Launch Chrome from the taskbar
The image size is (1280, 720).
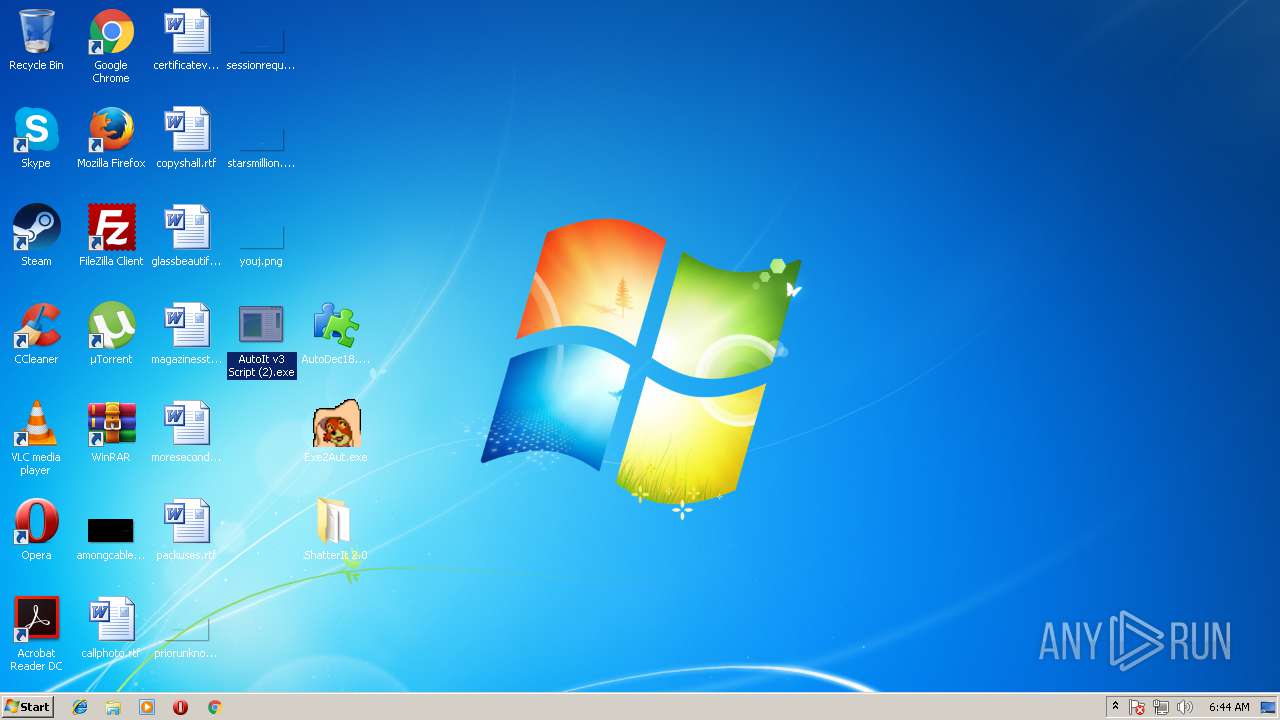214,707
